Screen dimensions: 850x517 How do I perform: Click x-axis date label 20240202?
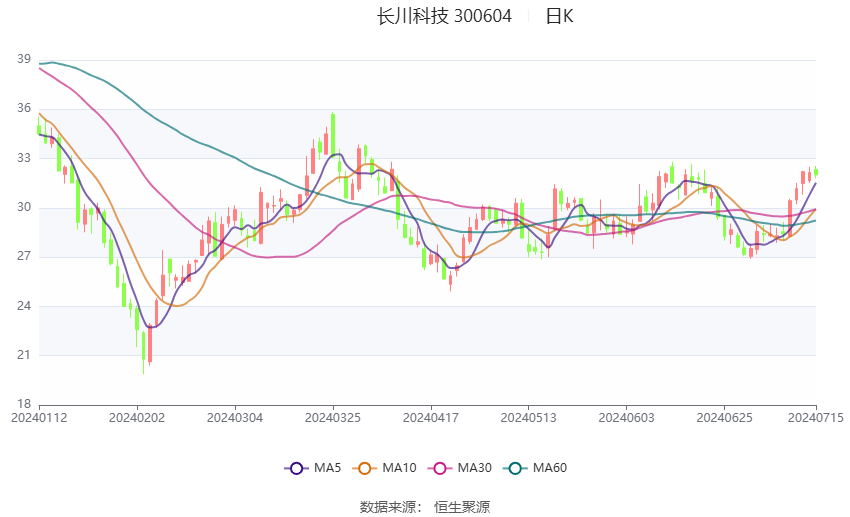click(x=137, y=418)
